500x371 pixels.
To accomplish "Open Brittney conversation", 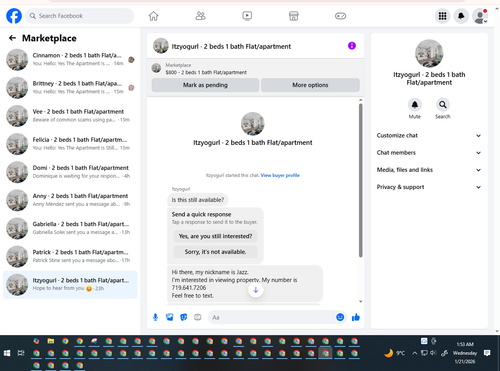I will coord(70,87).
